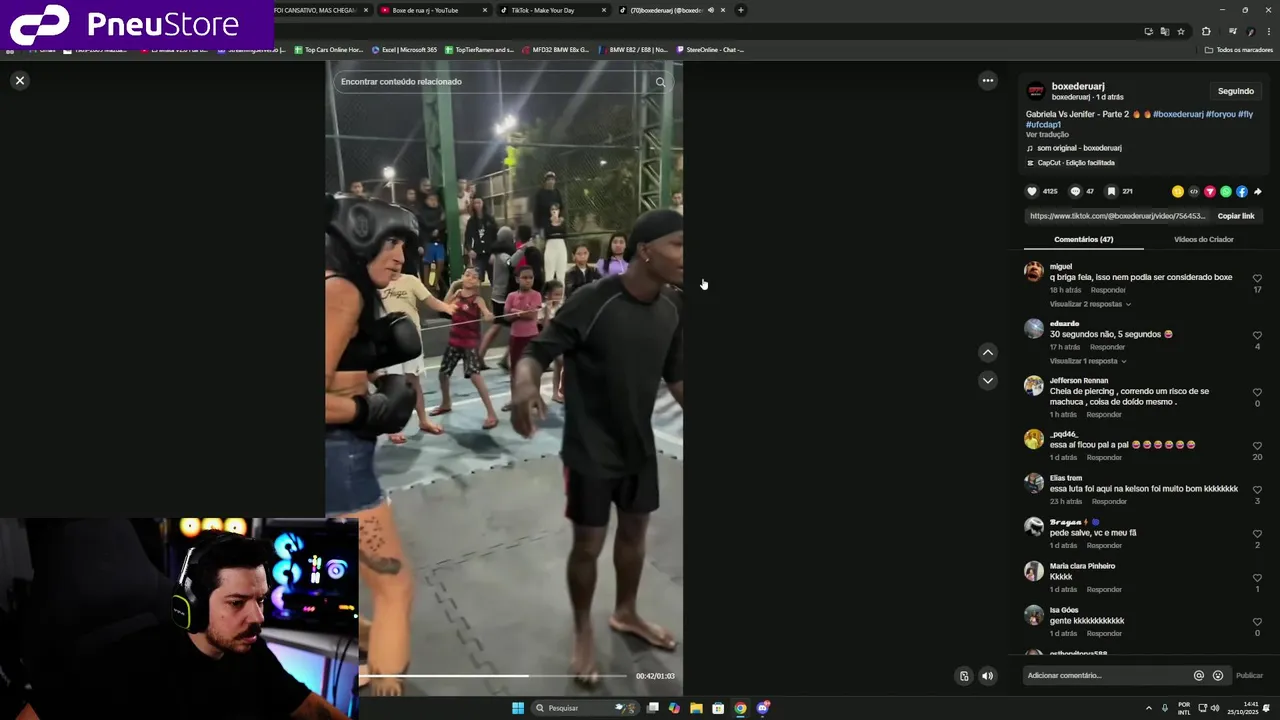The width and height of the screenshot is (1280, 720).
Task: Select the 'Comentários (47)' tab
Action: coord(1083,239)
